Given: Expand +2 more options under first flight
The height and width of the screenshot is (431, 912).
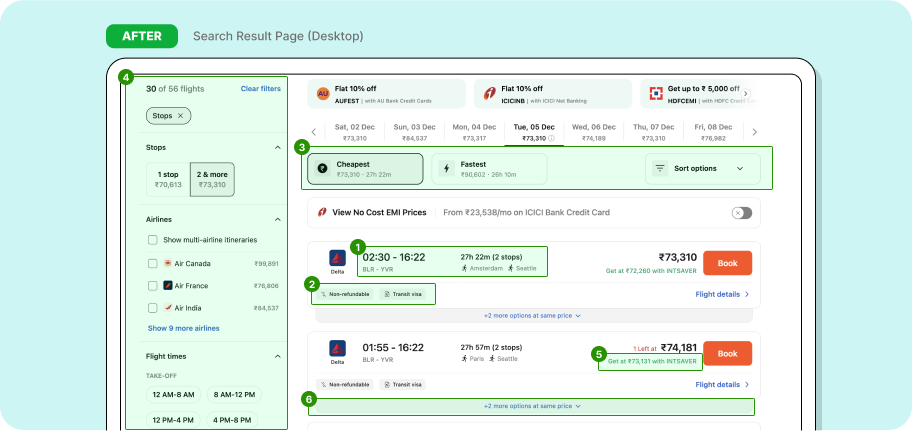Looking at the screenshot, I should [533, 315].
